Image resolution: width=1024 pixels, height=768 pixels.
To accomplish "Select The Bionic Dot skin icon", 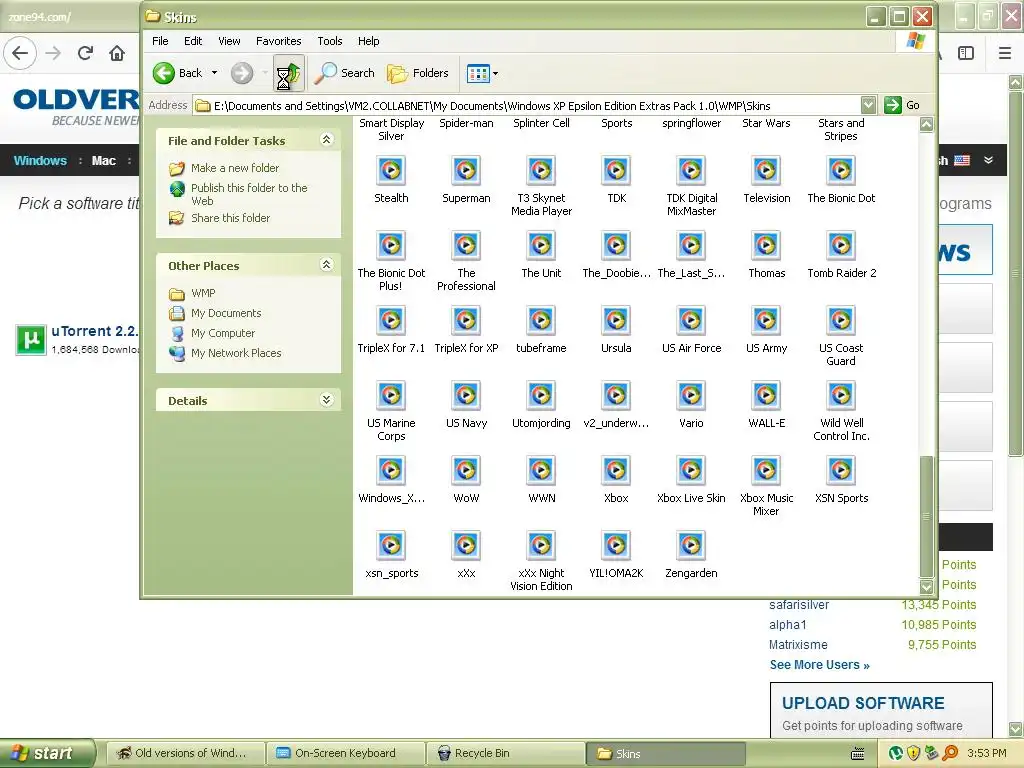I will tap(841, 171).
